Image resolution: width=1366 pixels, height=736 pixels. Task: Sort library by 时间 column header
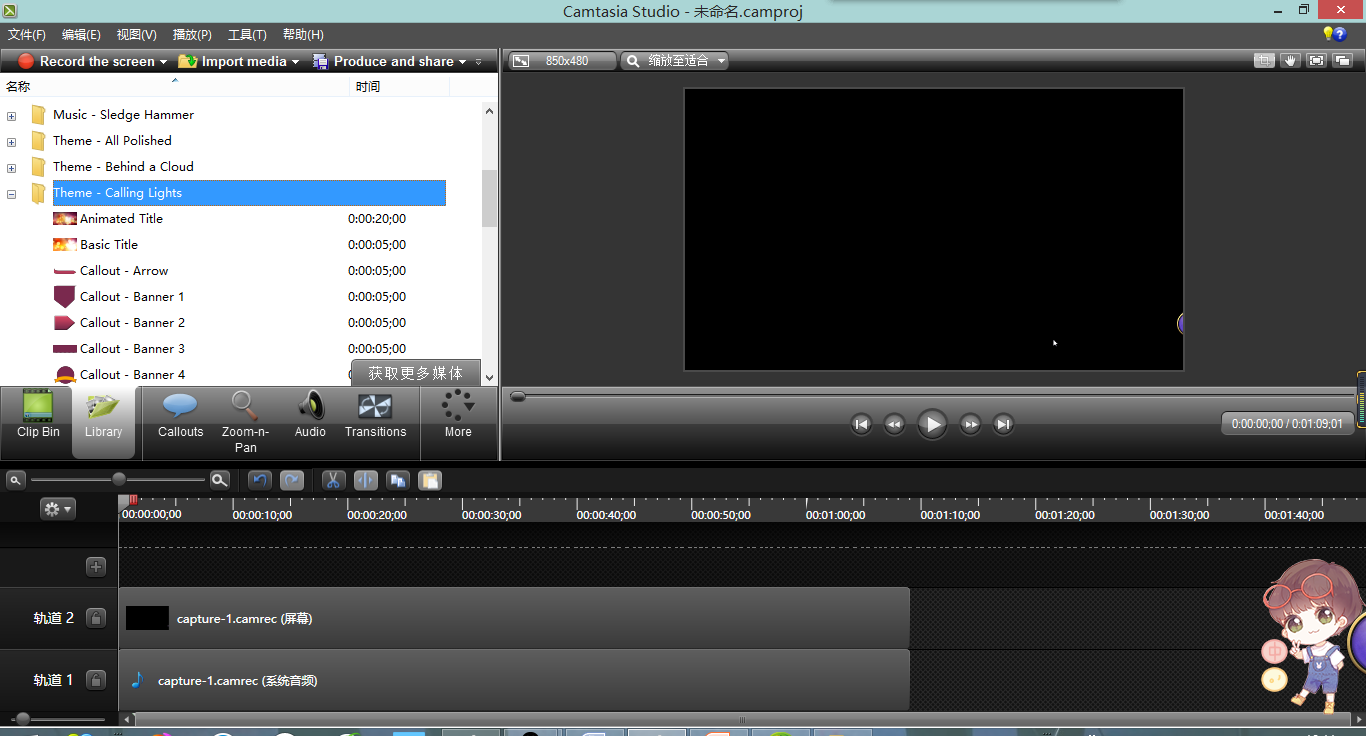click(400, 86)
